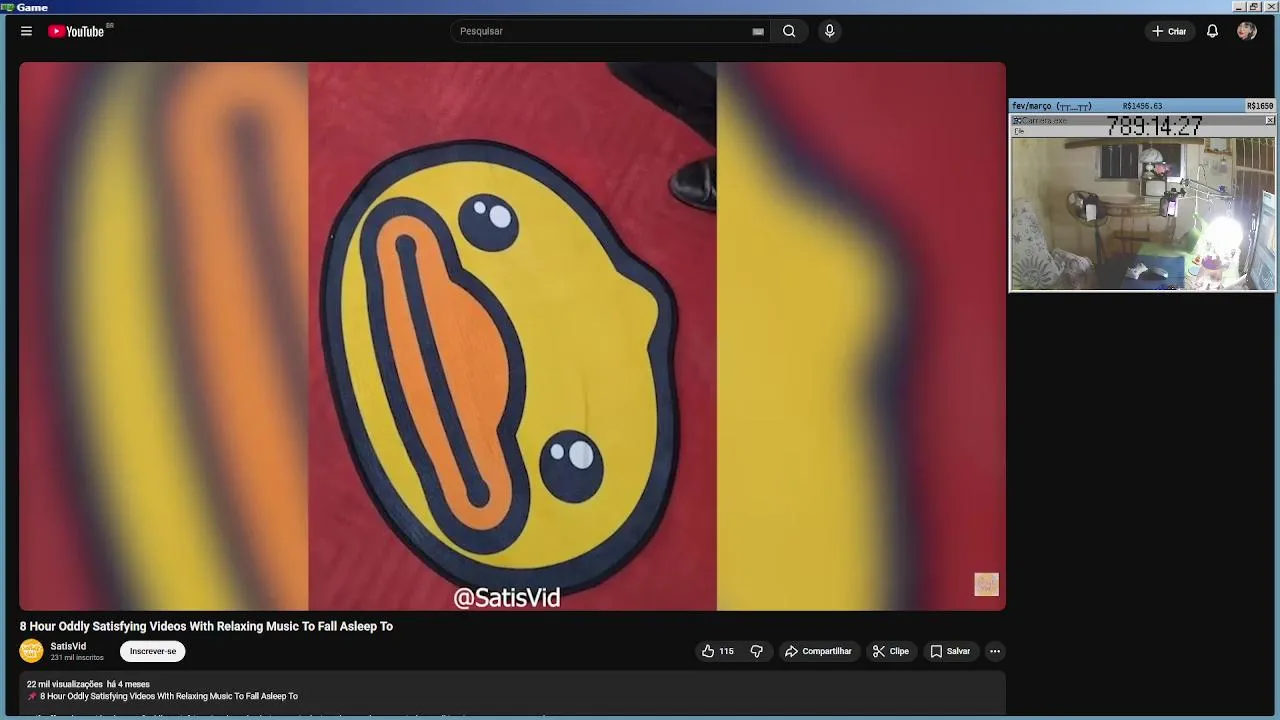Like the video with thumbs up

[718, 651]
